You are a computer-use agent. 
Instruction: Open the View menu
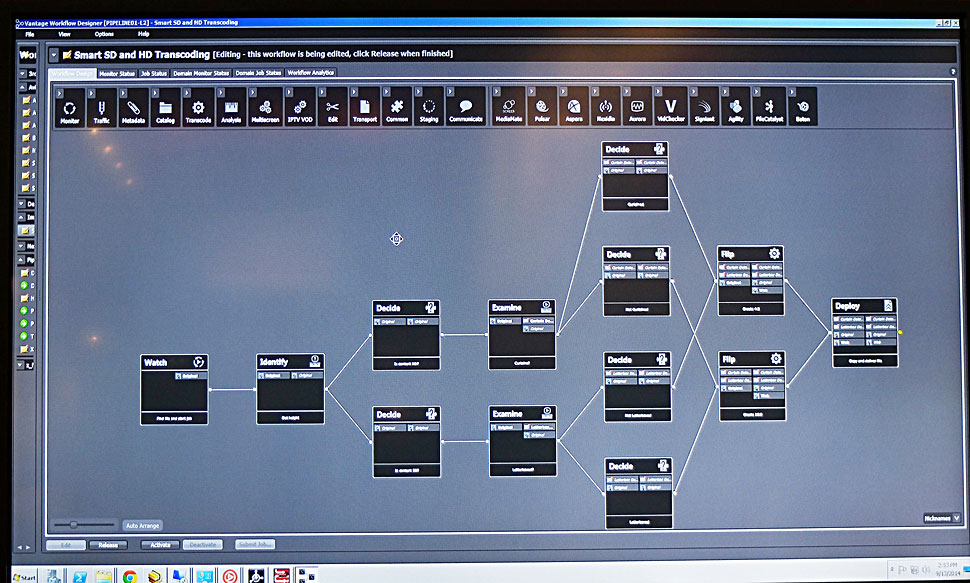pos(64,35)
